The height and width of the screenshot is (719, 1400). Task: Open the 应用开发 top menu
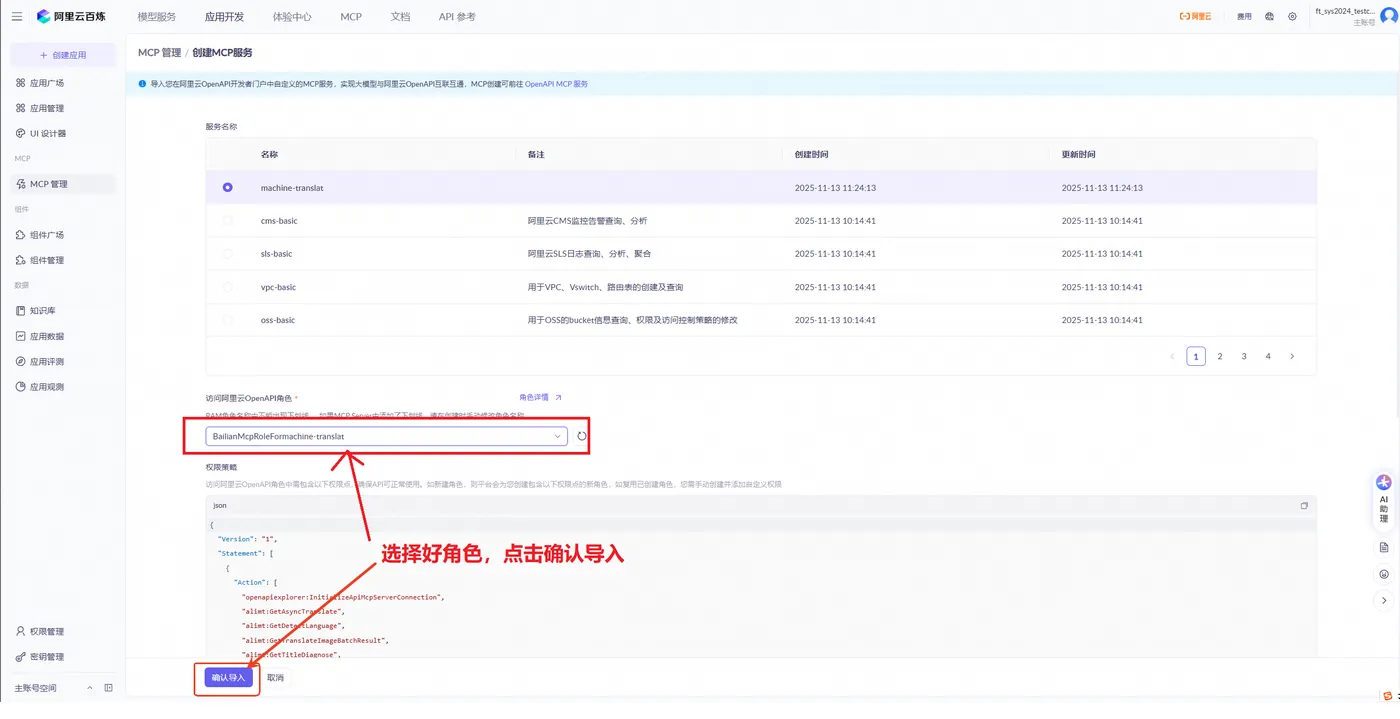tap(224, 17)
